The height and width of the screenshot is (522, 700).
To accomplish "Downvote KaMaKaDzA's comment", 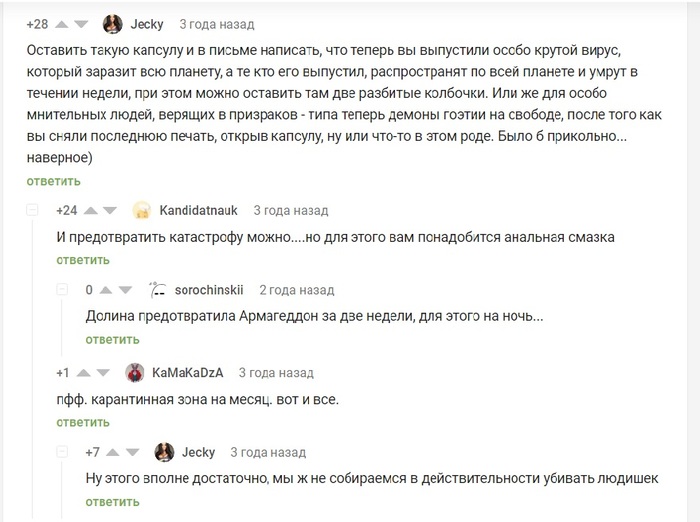I will [x=103, y=373].
